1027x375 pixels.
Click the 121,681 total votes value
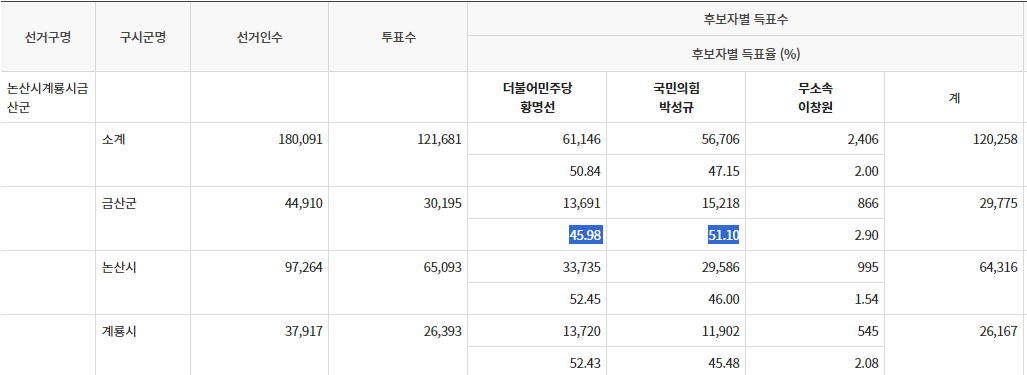(x=439, y=139)
